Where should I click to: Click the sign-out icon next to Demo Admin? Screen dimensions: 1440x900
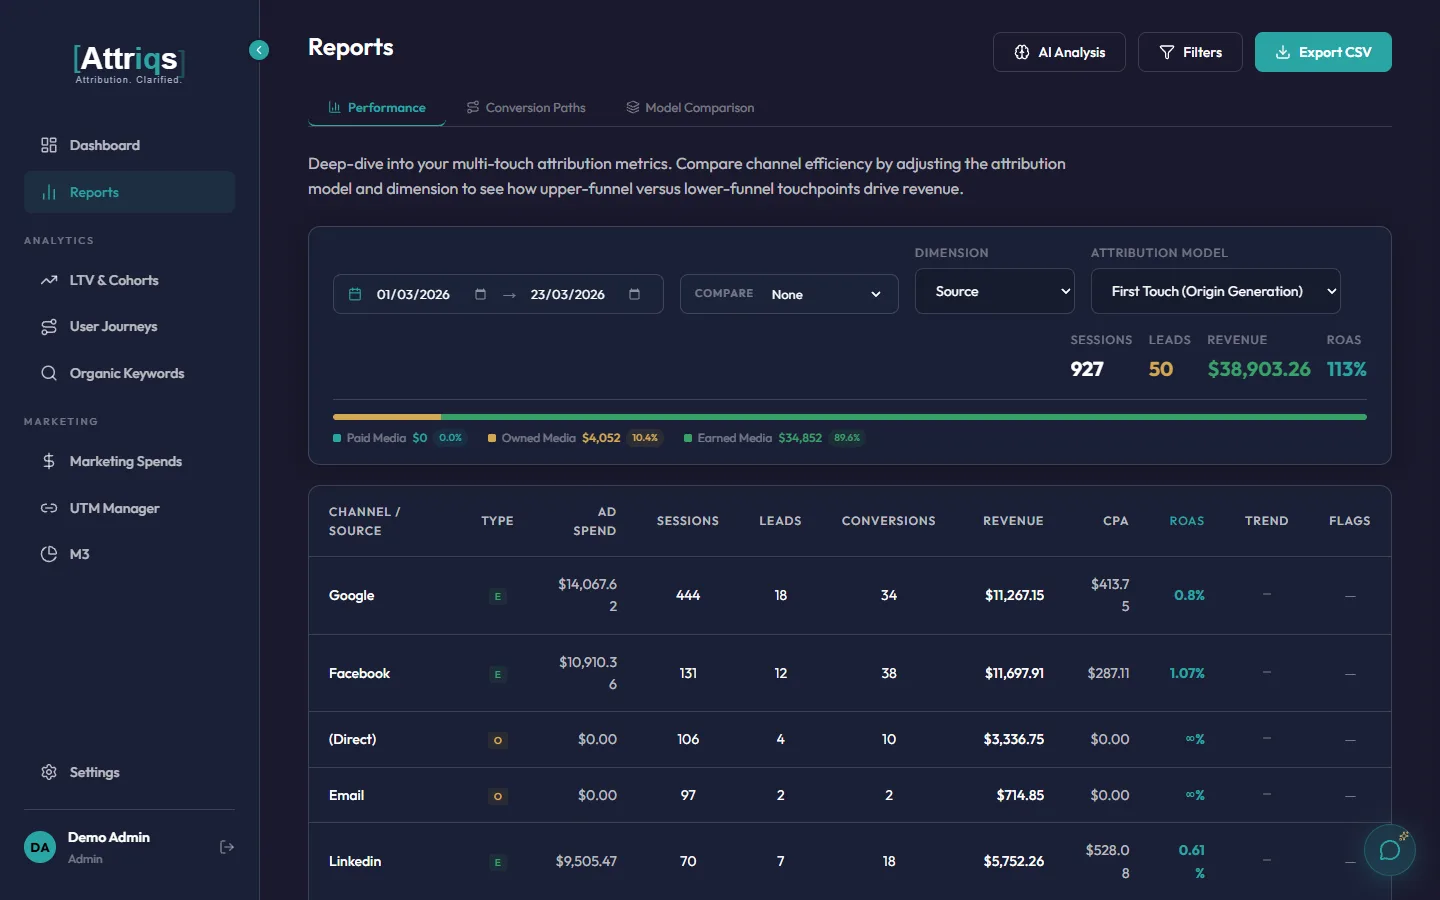pos(227,847)
